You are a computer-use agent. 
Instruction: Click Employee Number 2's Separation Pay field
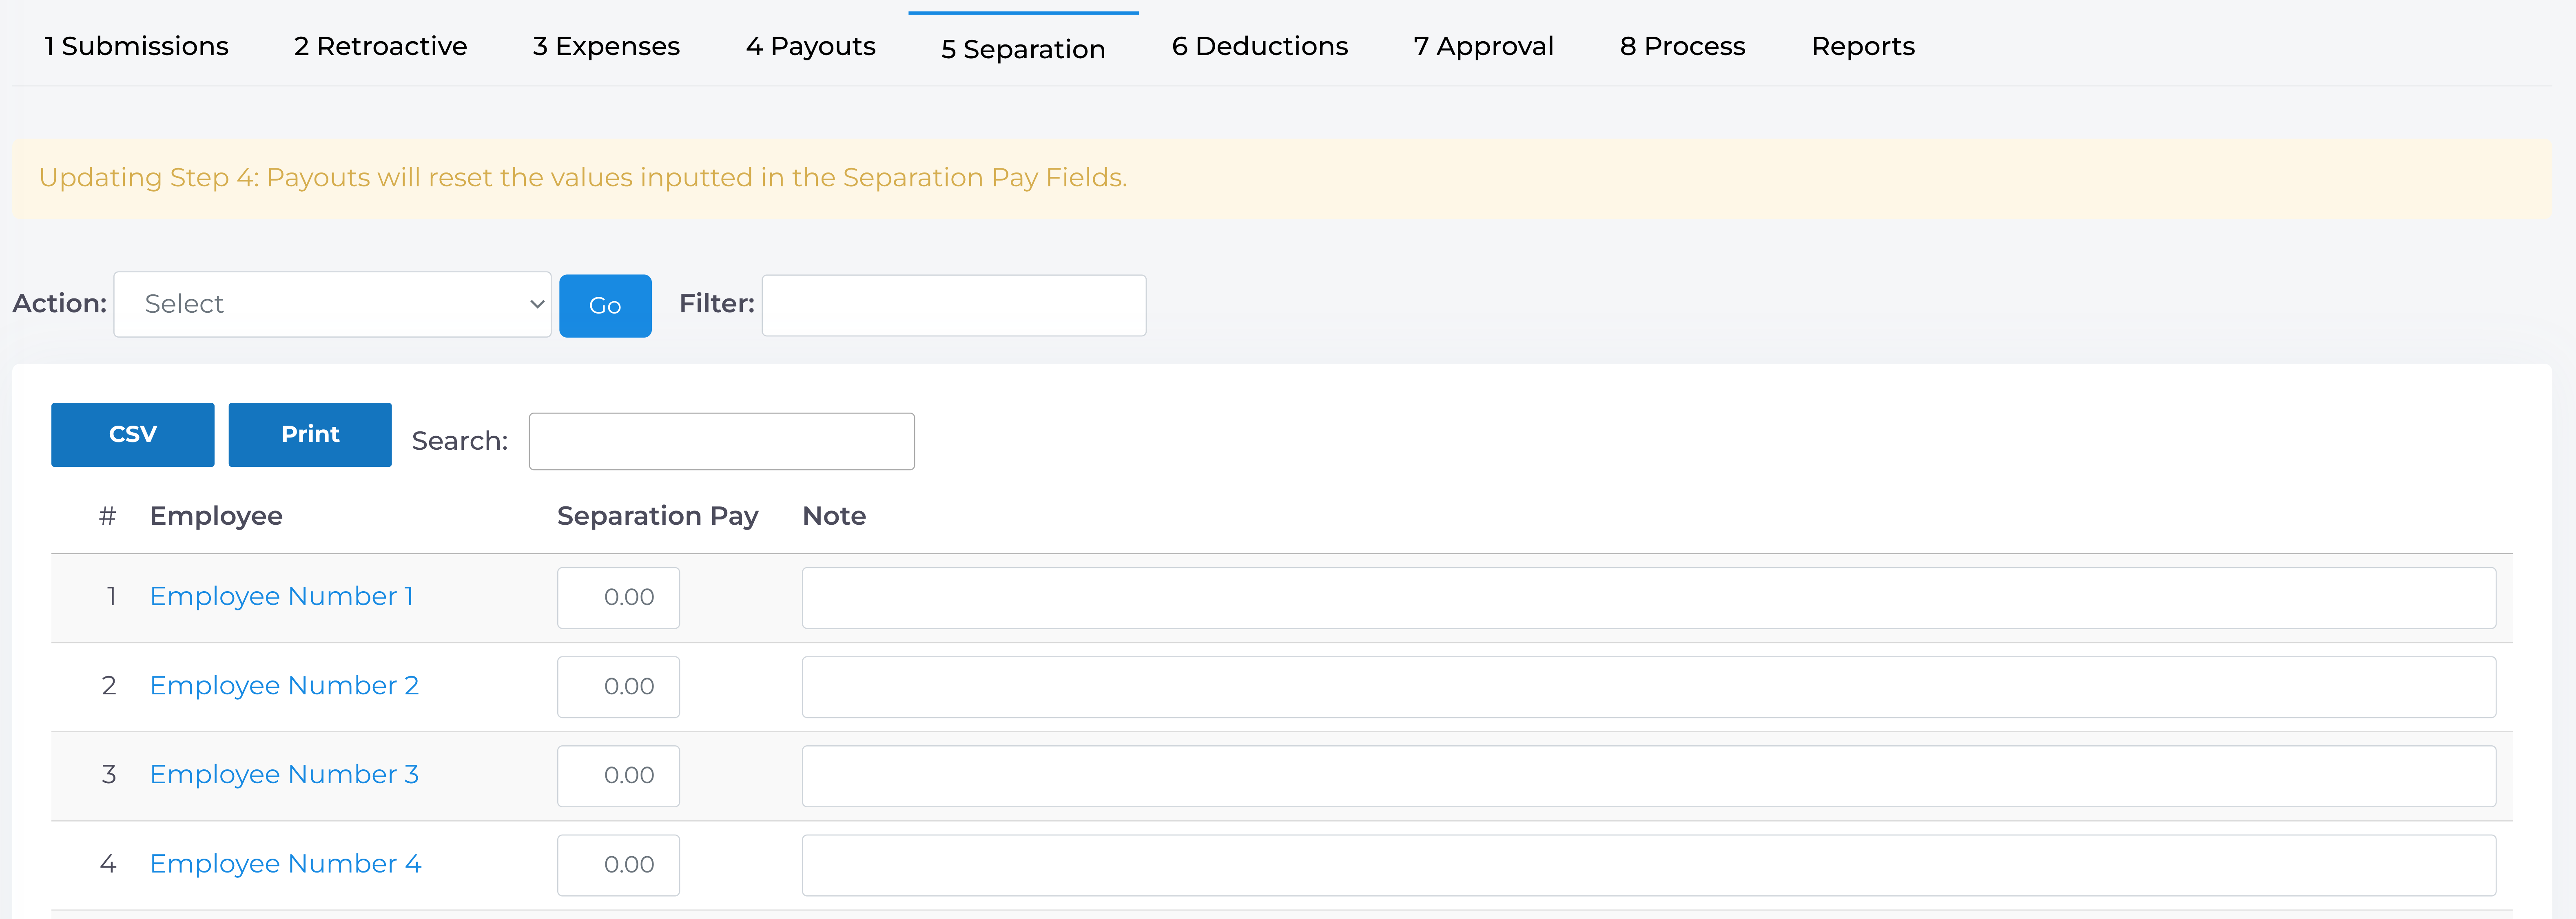tap(618, 686)
